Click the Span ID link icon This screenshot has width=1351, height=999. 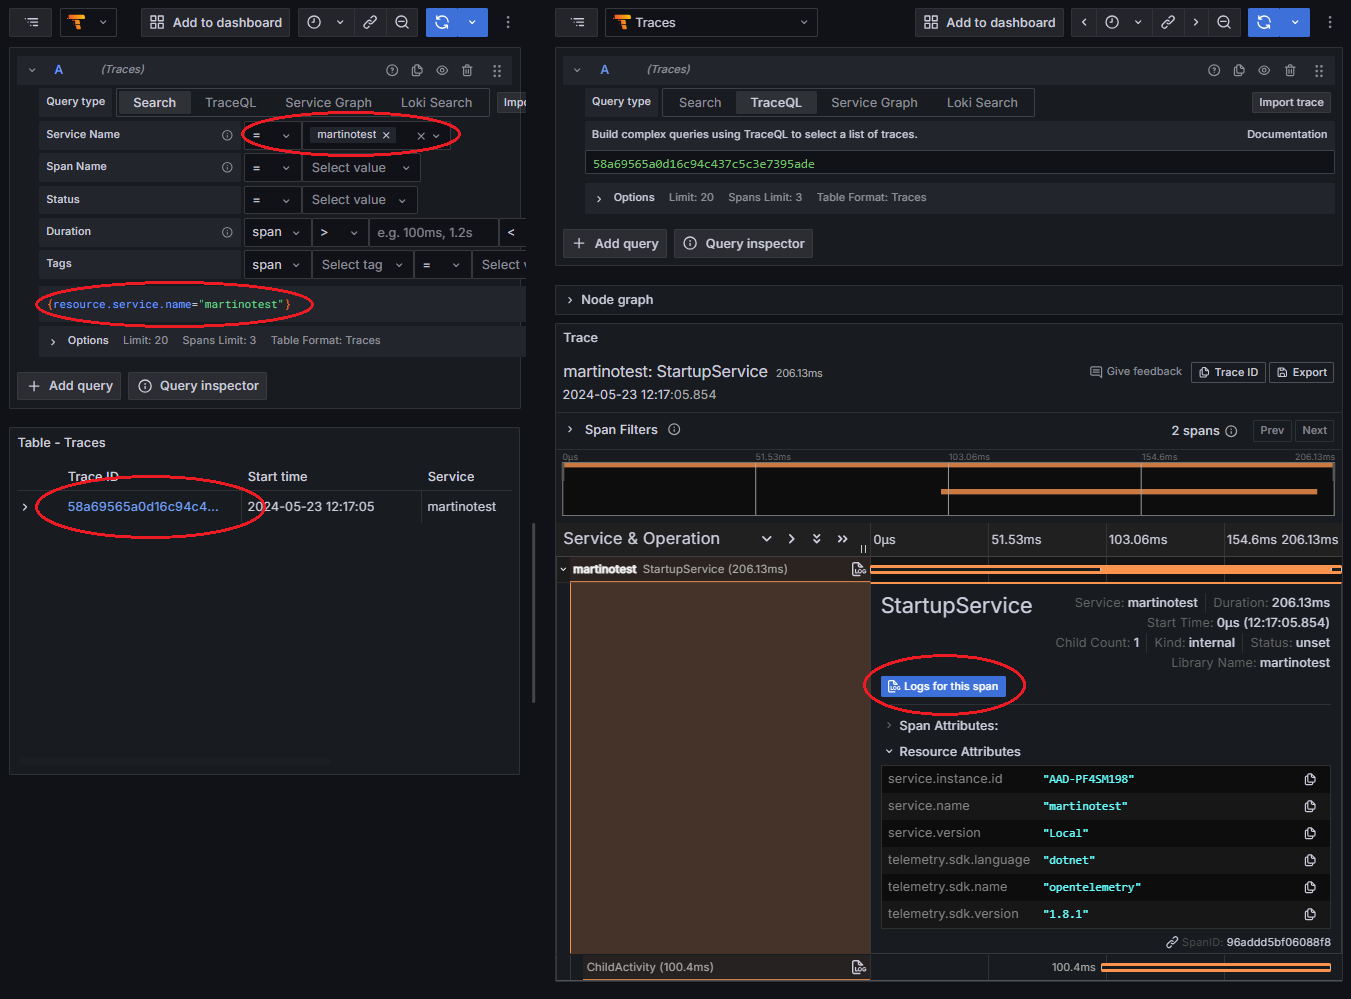tap(1171, 942)
